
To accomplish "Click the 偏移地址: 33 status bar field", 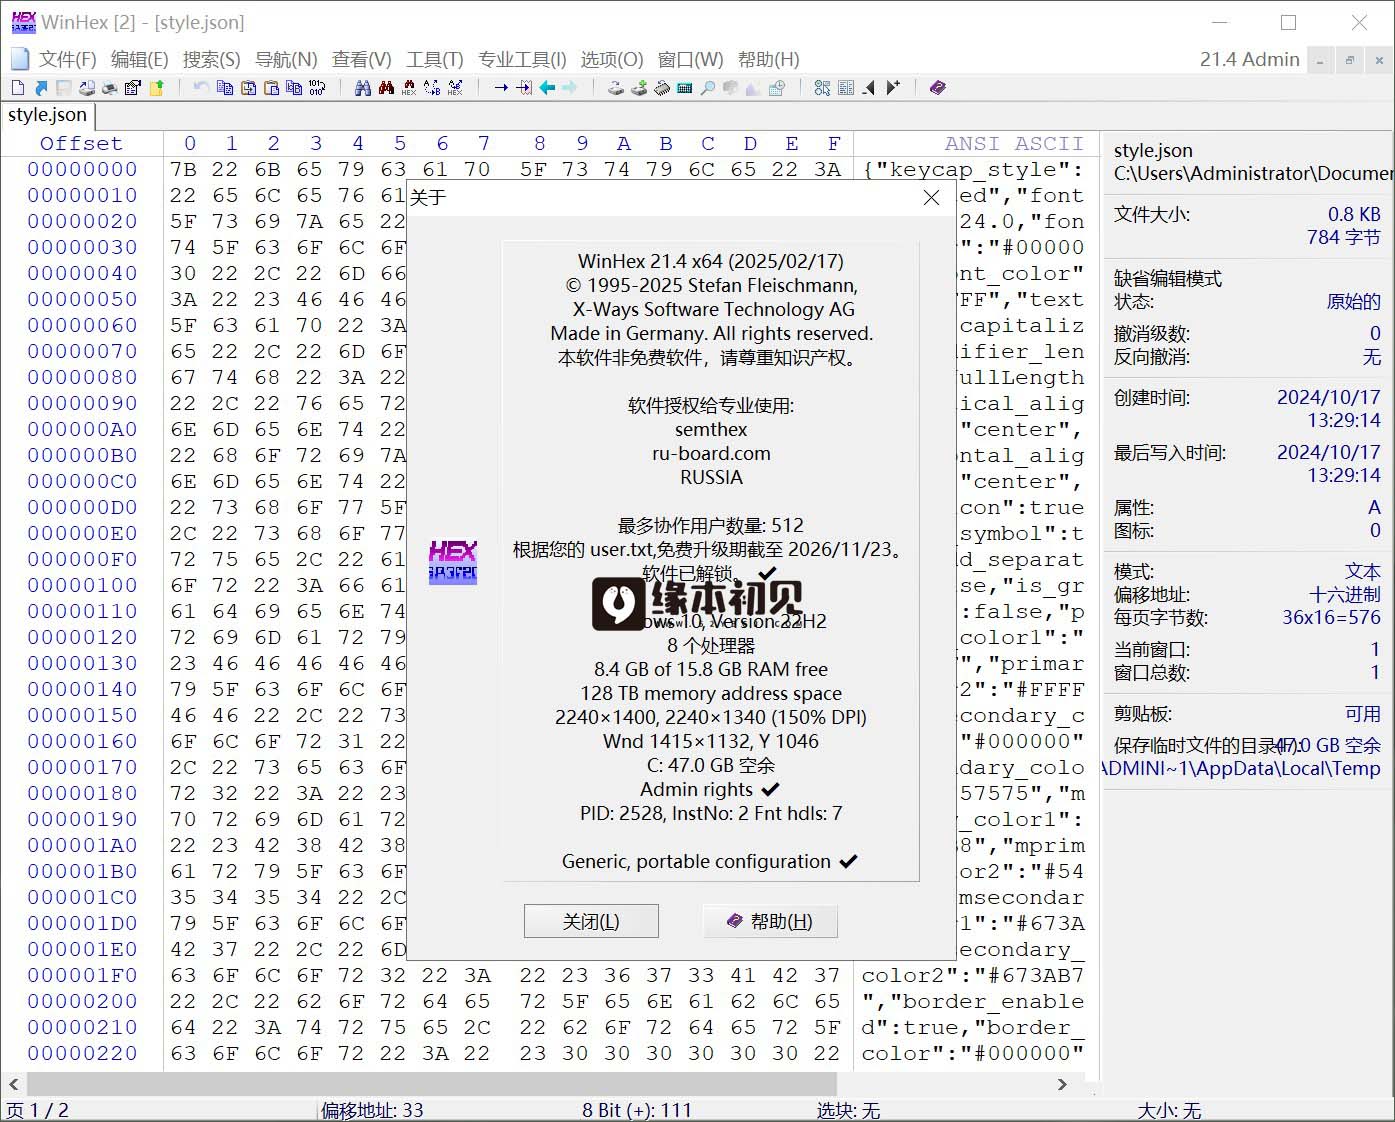I will click(372, 1110).
